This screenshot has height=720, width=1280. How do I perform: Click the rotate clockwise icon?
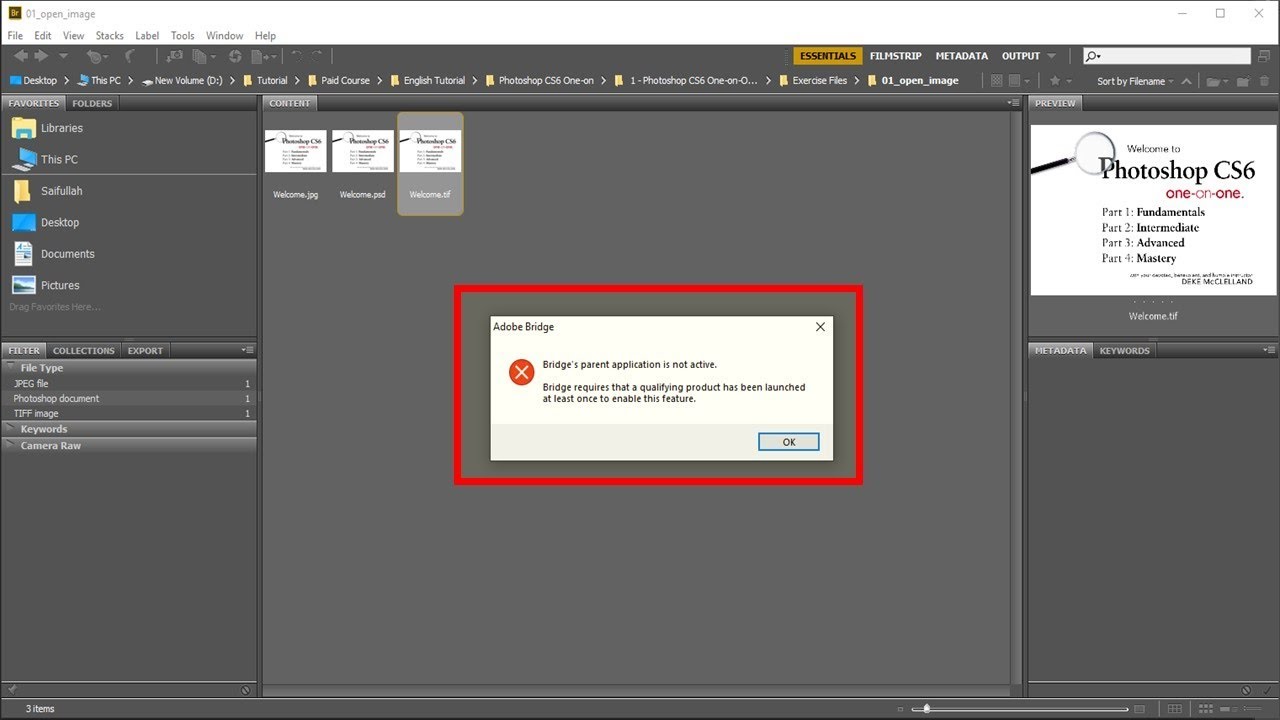pos(316,56)
